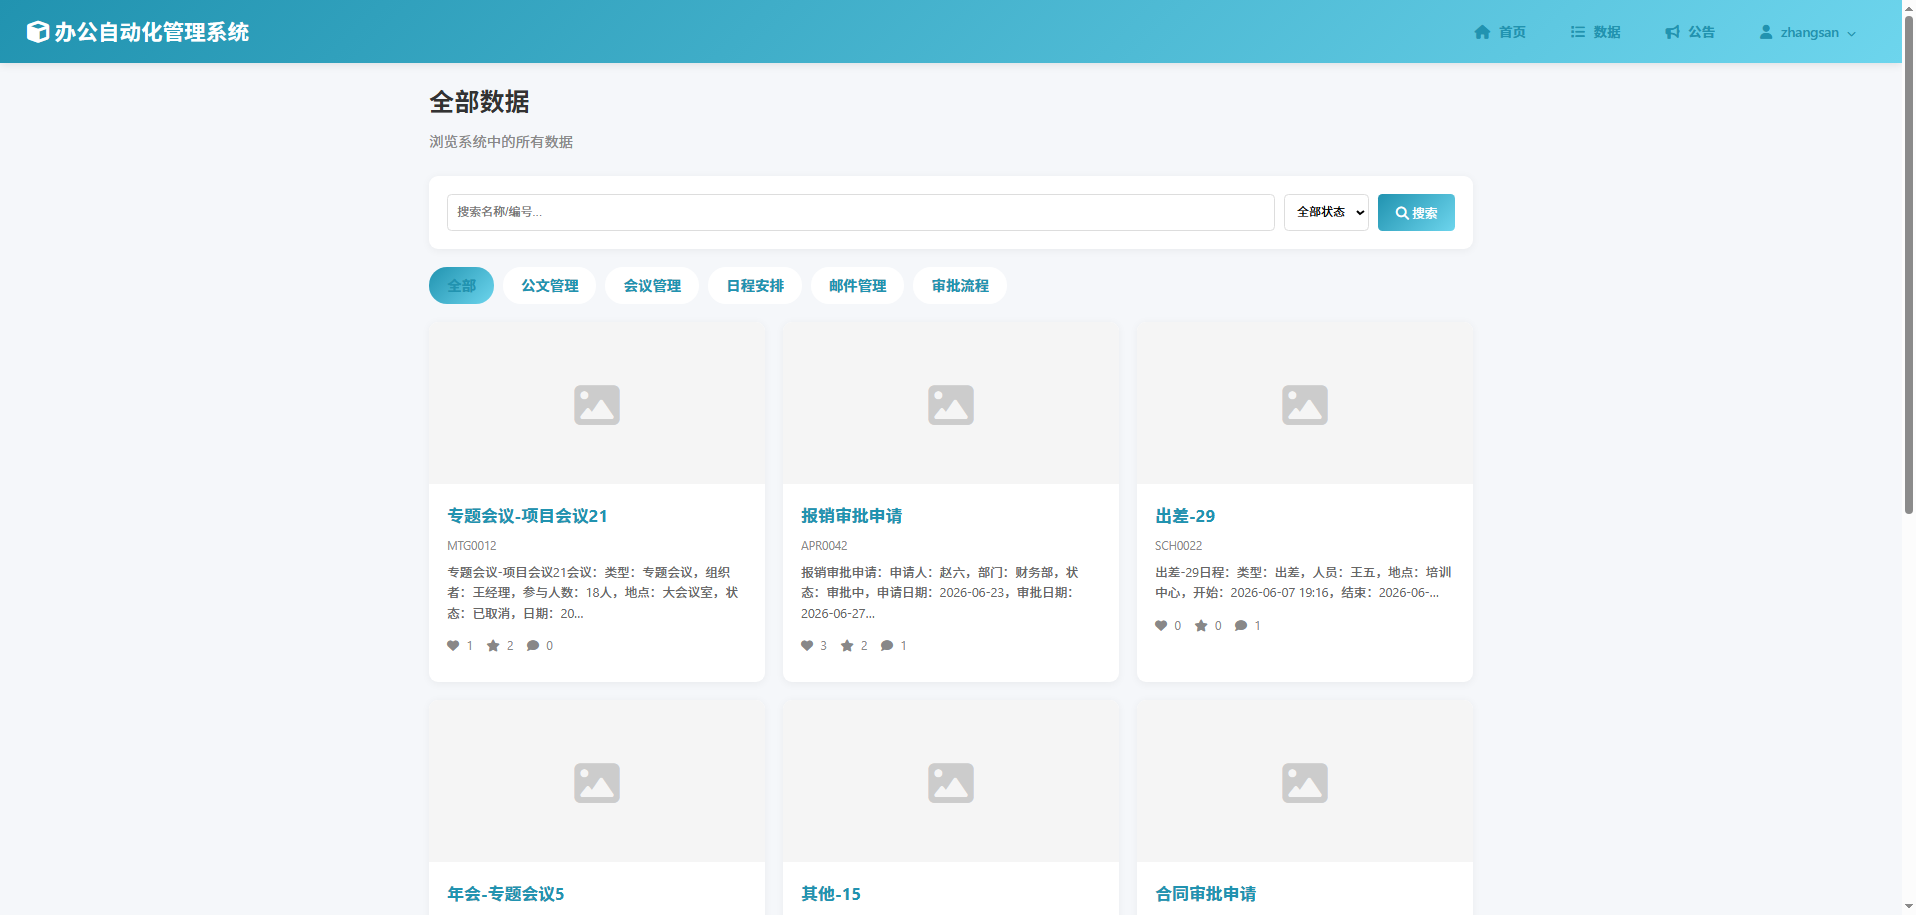1916x915 pixels.
Task: Click the heart icon on 专题会议-项目会议21 card
Action: pyautogui.click(x=453, y=646)
